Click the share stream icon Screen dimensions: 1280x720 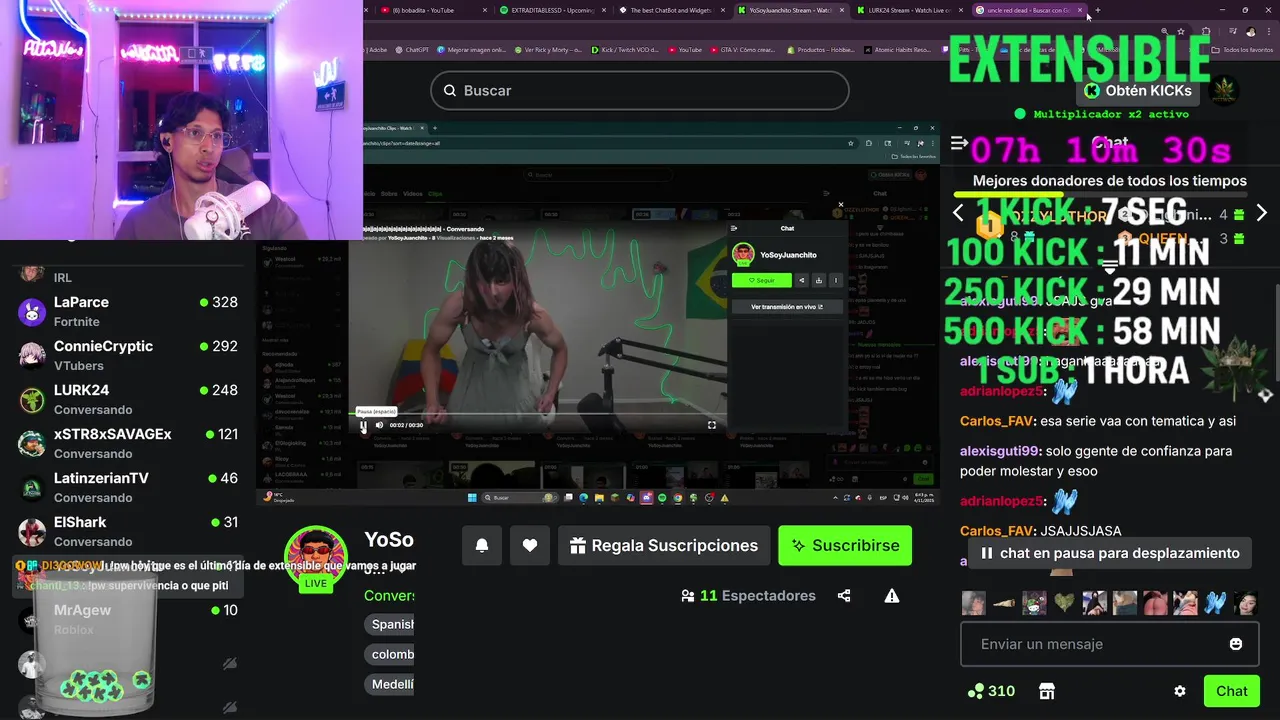844,595
